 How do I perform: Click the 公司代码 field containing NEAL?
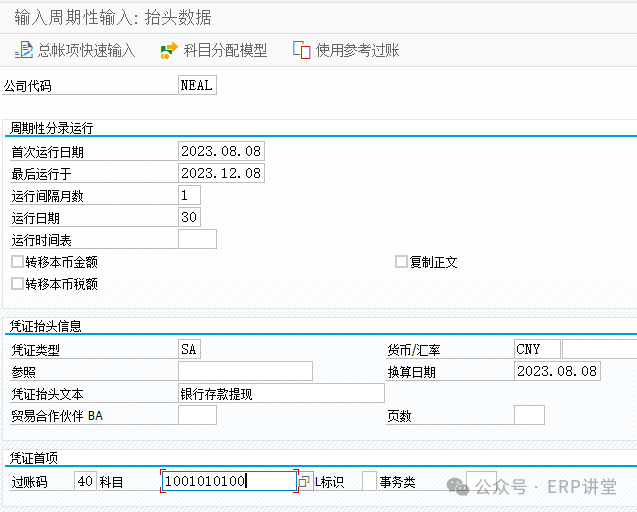pos(196,85)
